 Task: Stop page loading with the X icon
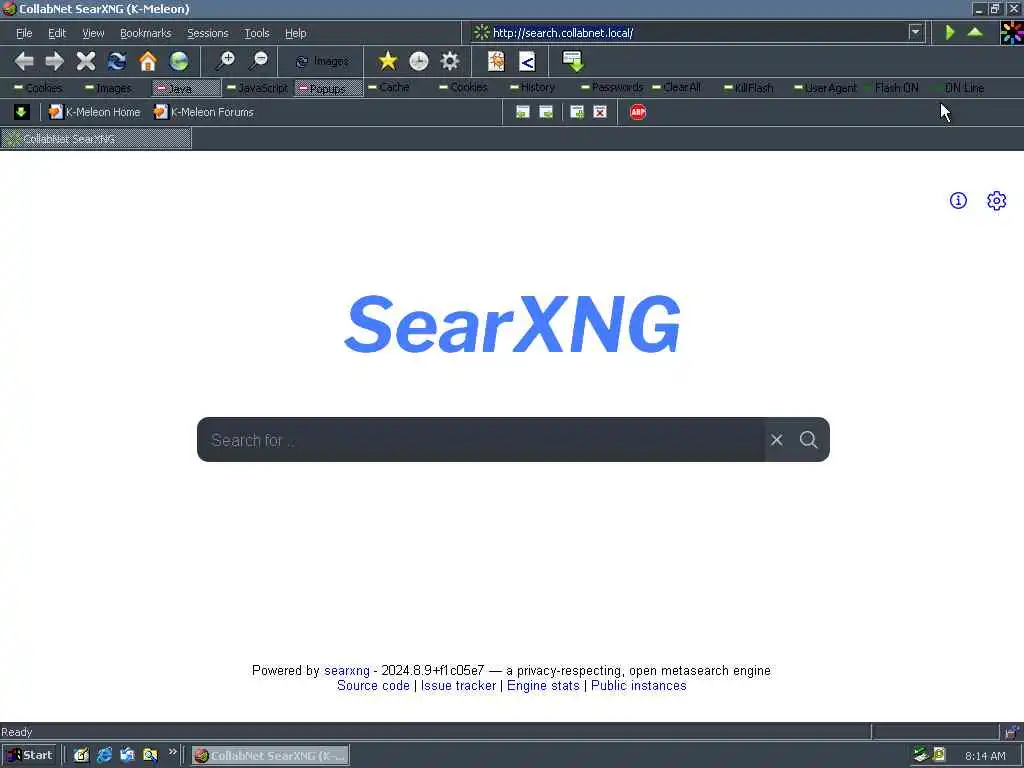coord(86,61)
